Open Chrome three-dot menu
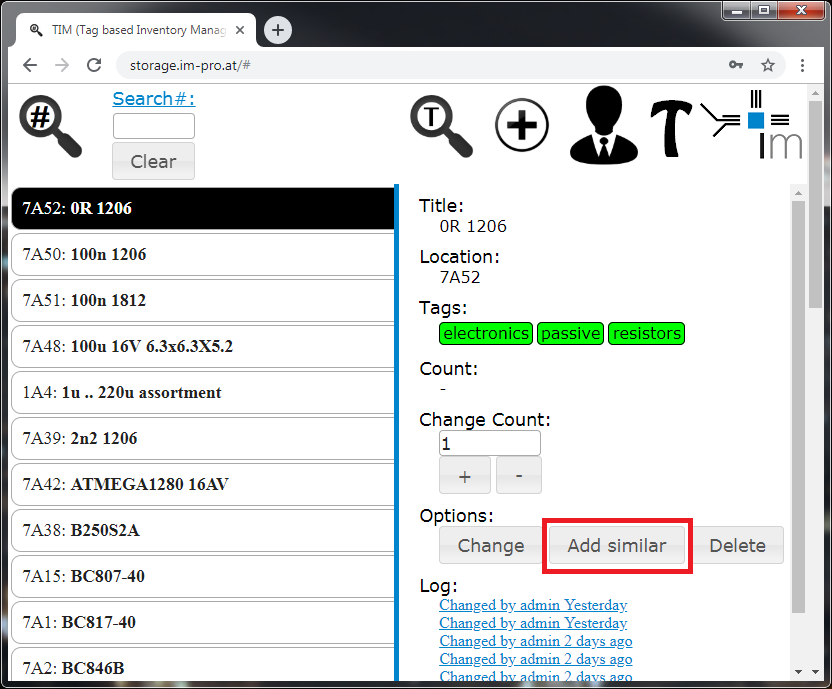Viewport: 832px width, 689px height. (802, 65)
